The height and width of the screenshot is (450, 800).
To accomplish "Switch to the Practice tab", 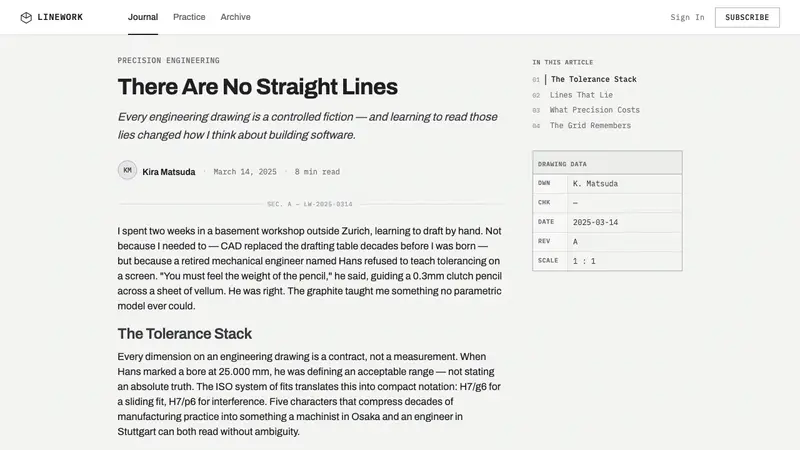I will point(189,17).
